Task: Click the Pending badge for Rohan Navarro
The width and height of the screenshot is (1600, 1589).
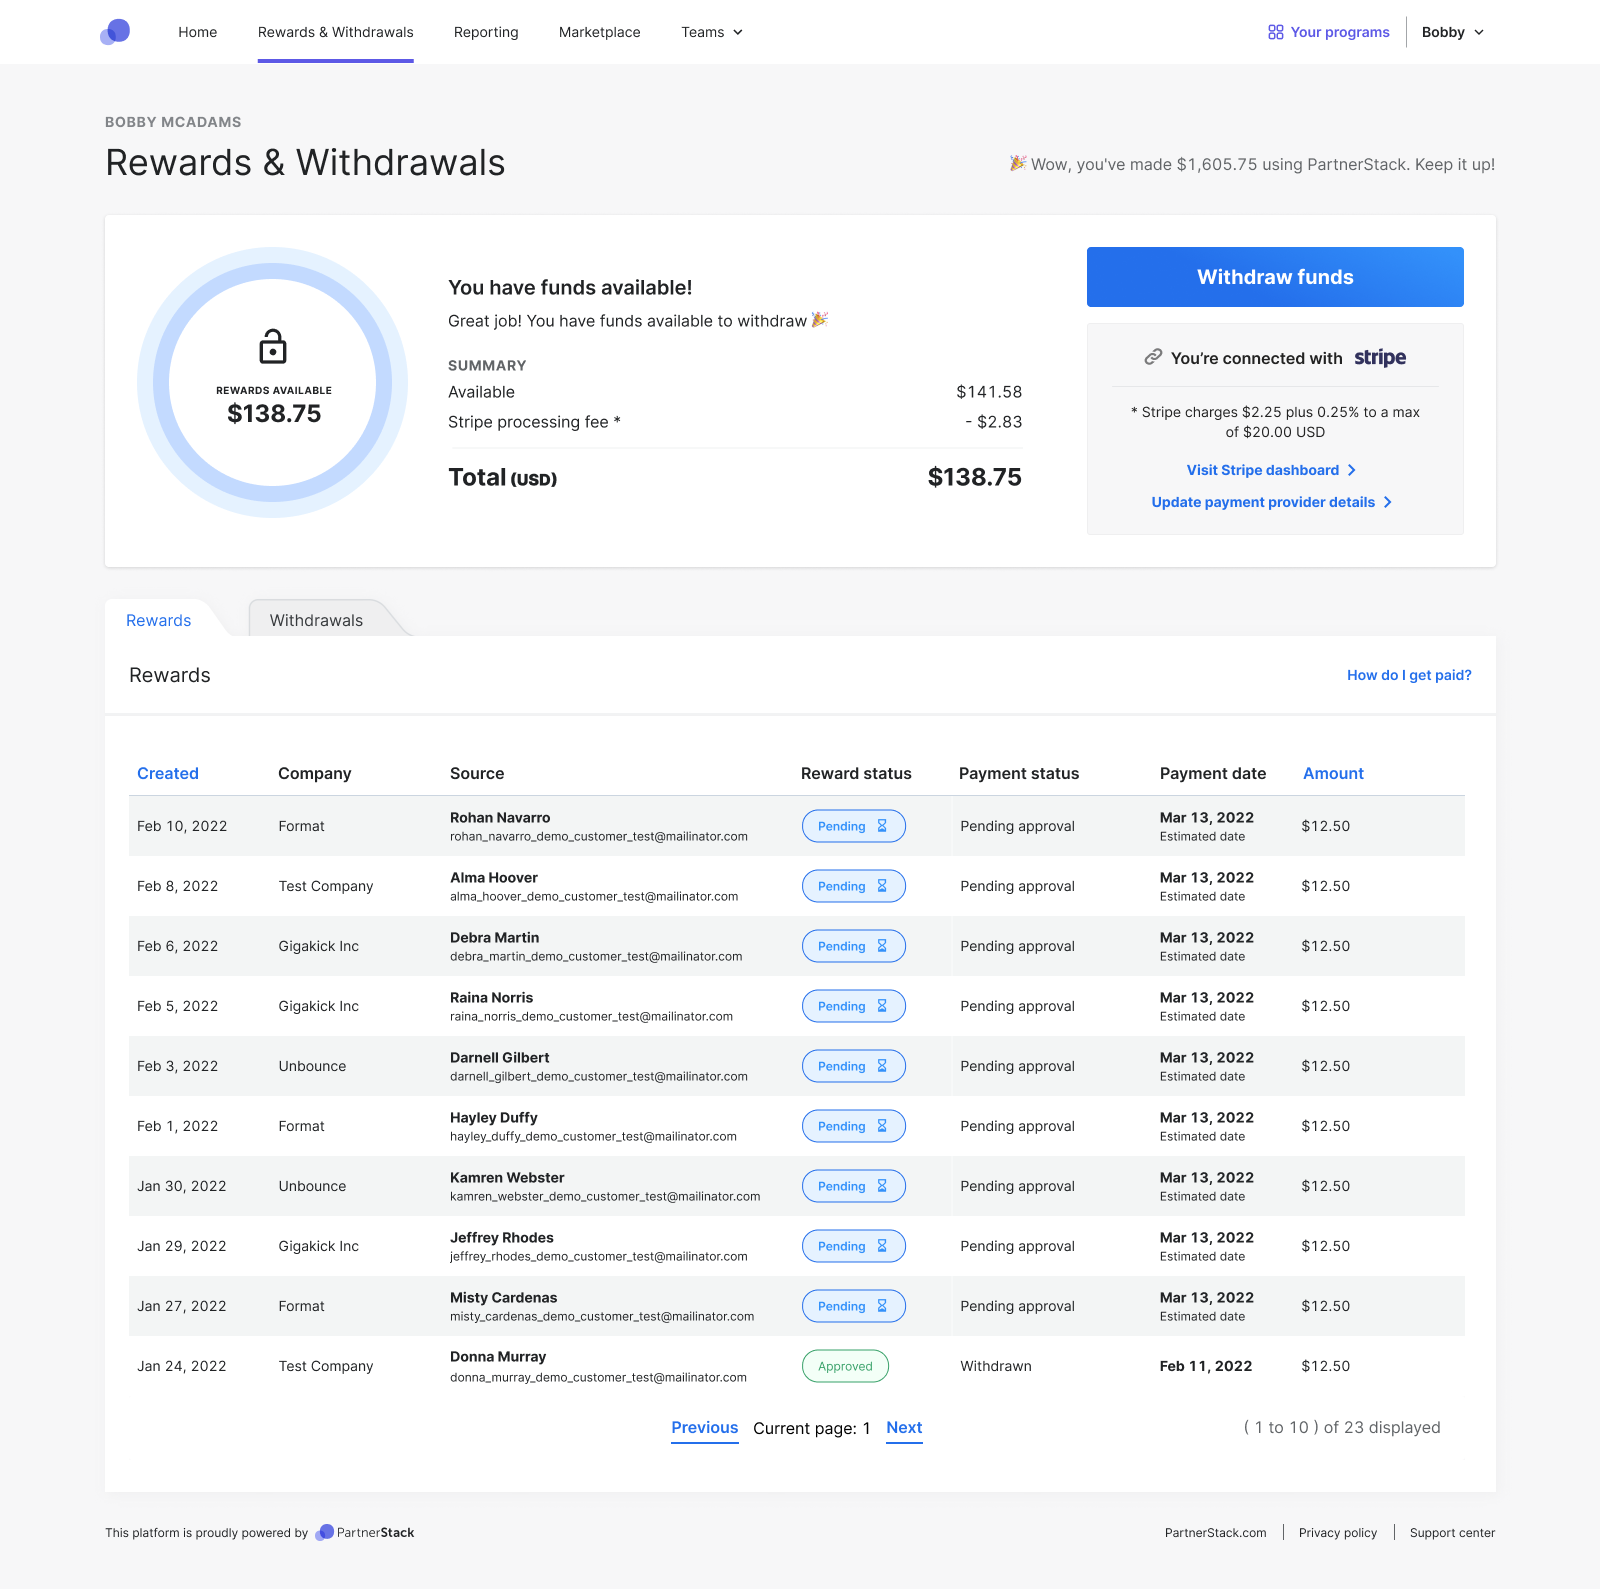Action: coord(854,826)
